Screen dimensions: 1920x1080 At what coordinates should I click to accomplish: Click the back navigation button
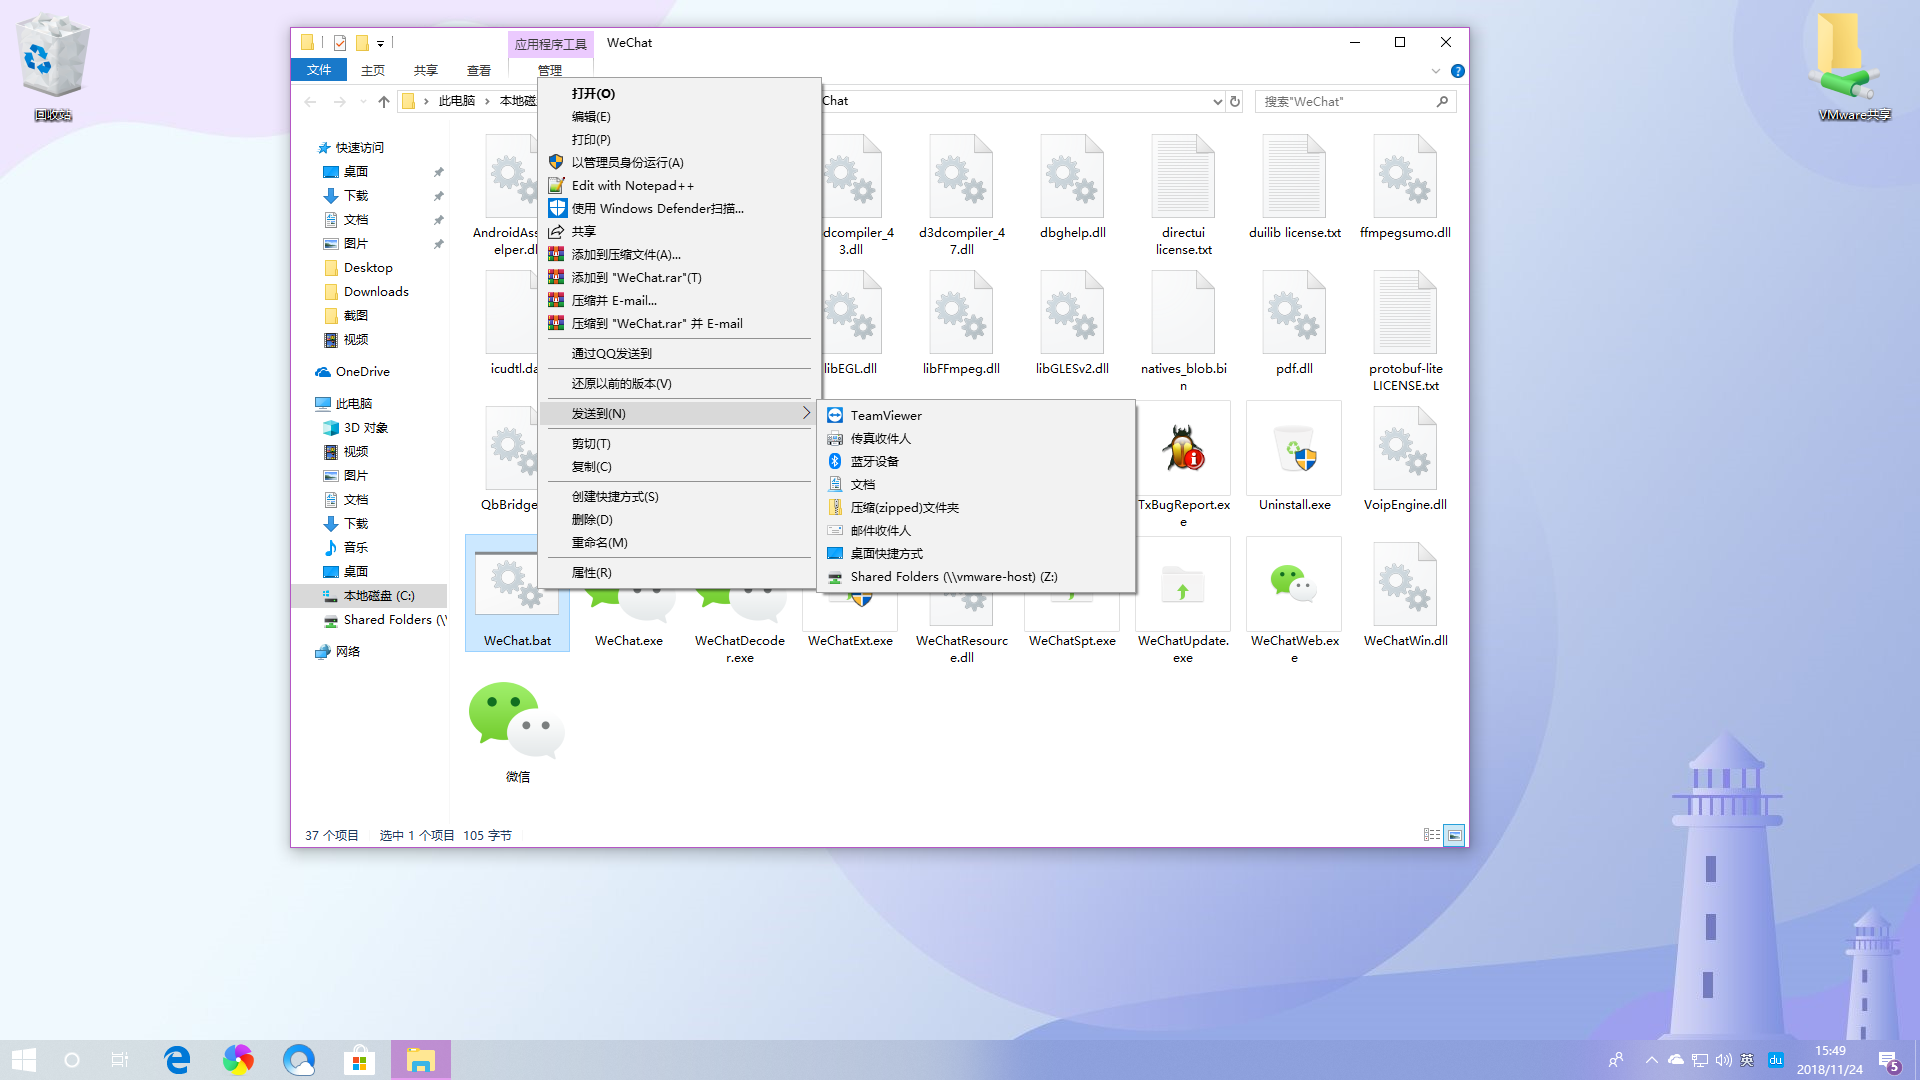click(x=310, y=101)
